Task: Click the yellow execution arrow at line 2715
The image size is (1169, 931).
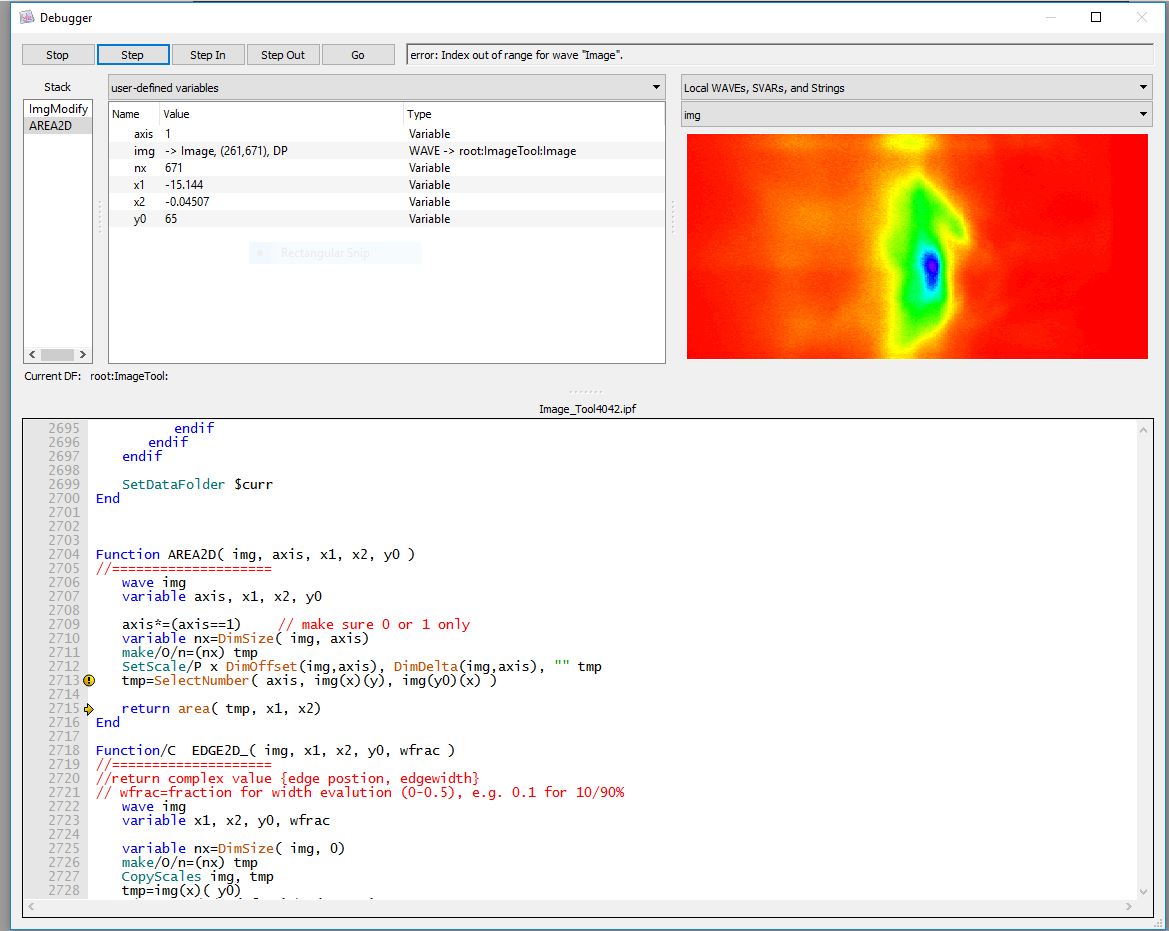Action: coord(89,709)
